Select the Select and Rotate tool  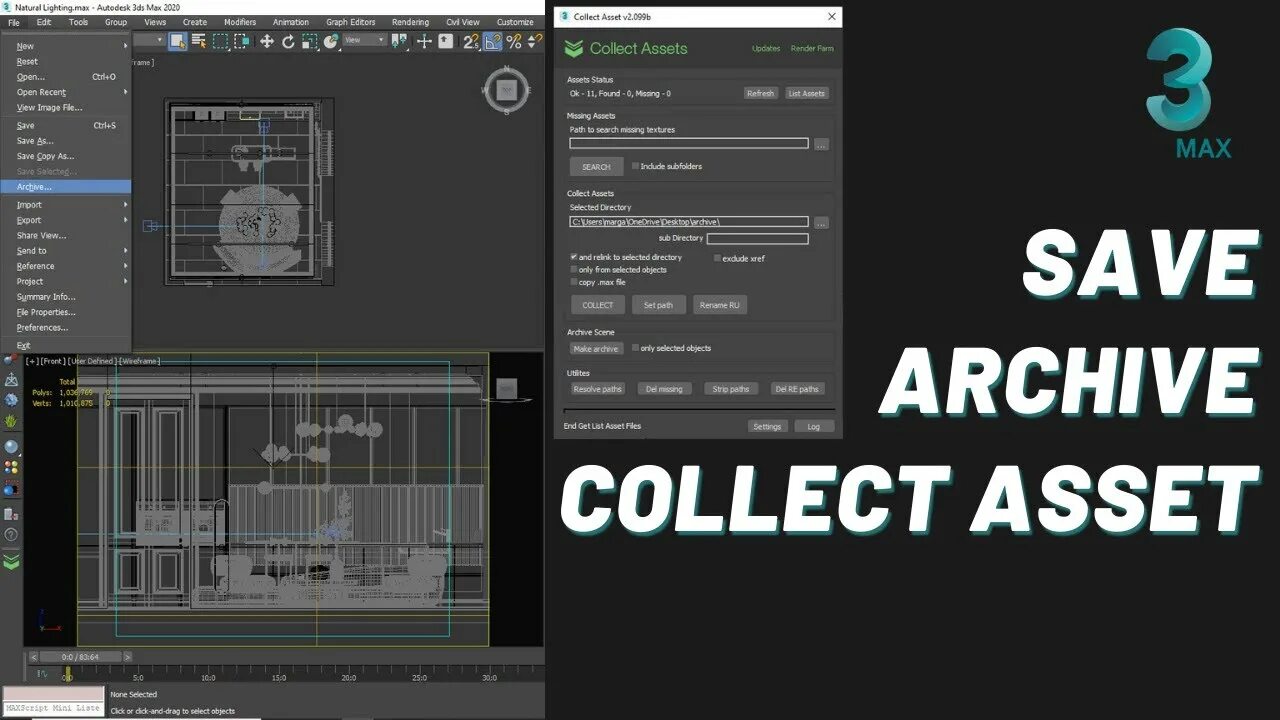coord(288,41)
